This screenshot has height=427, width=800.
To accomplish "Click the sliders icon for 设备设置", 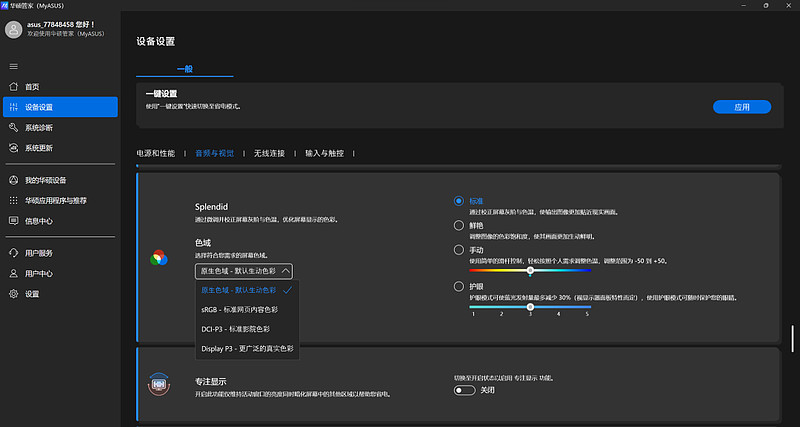I will pos(14,107).
